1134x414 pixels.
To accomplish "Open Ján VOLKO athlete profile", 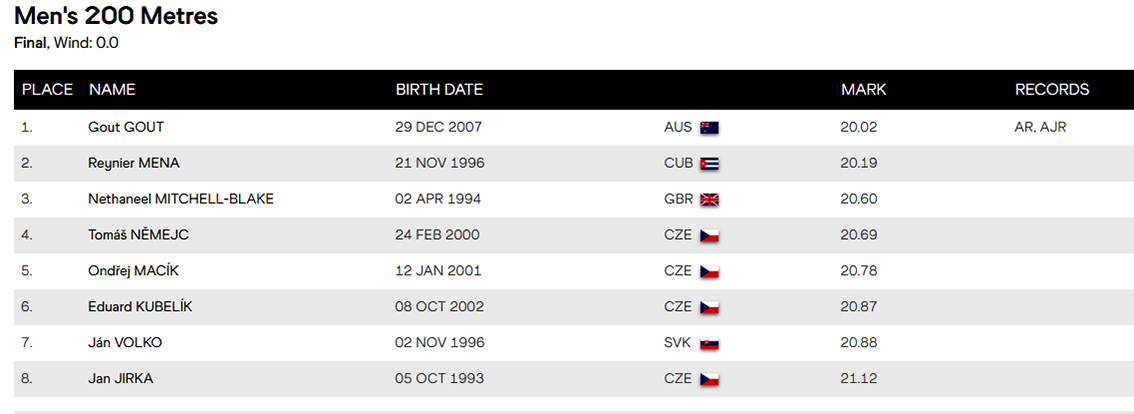I will click(125, 342).
